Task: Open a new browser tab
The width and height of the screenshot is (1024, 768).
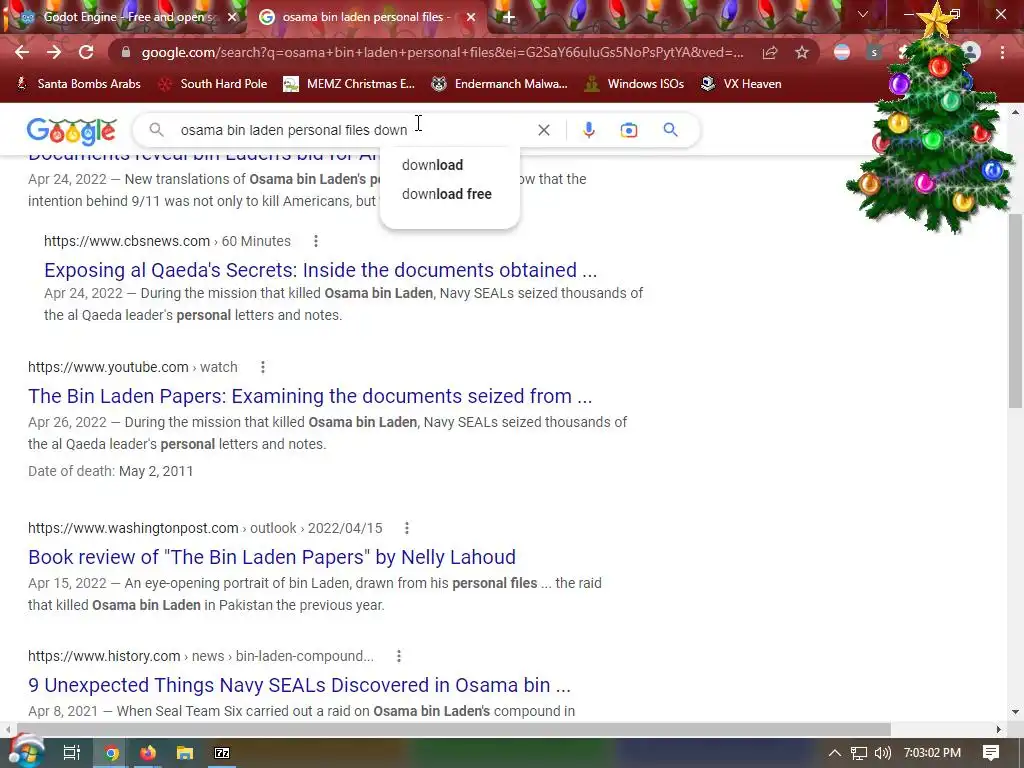Action: pyautogui.click(x=509, y=17)
